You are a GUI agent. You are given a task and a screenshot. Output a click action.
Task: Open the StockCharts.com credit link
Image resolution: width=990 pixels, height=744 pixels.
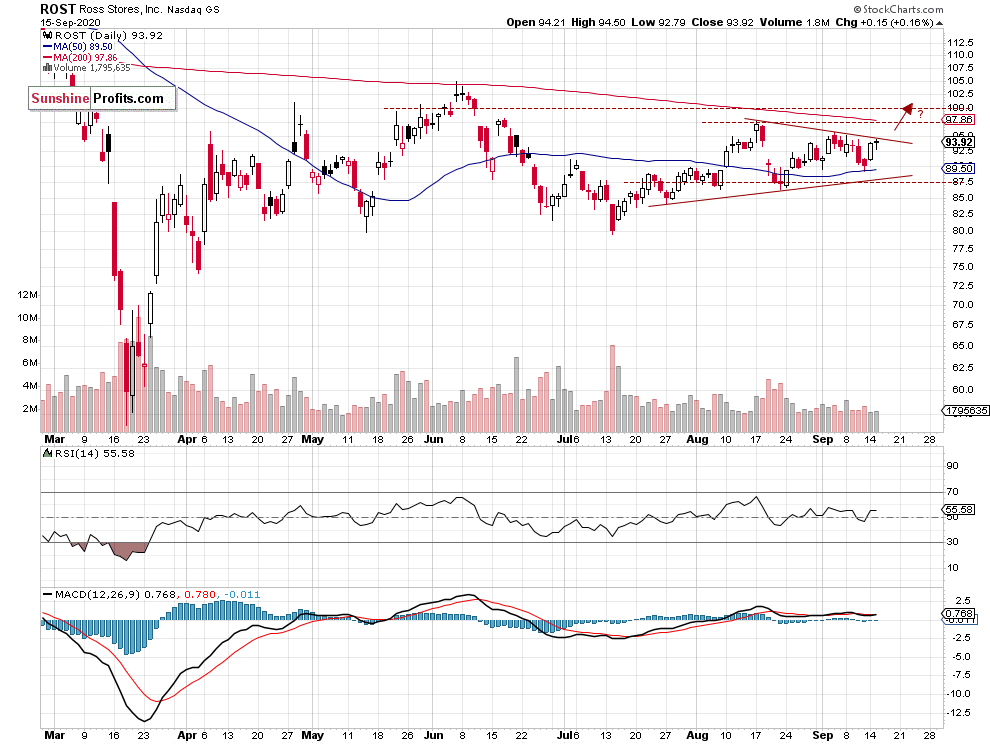898,9
